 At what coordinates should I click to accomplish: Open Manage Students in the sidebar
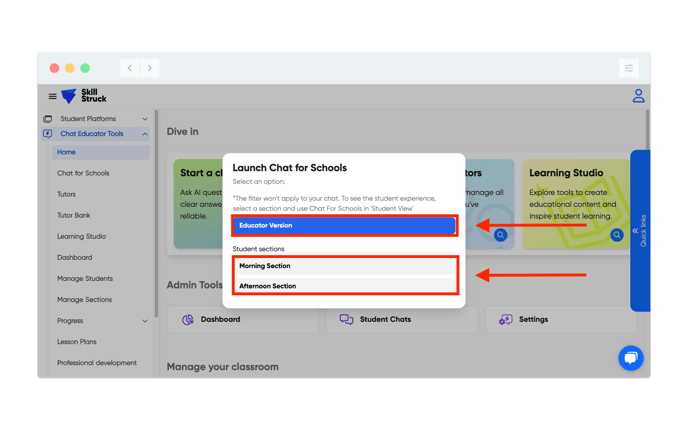click(85, 279)
